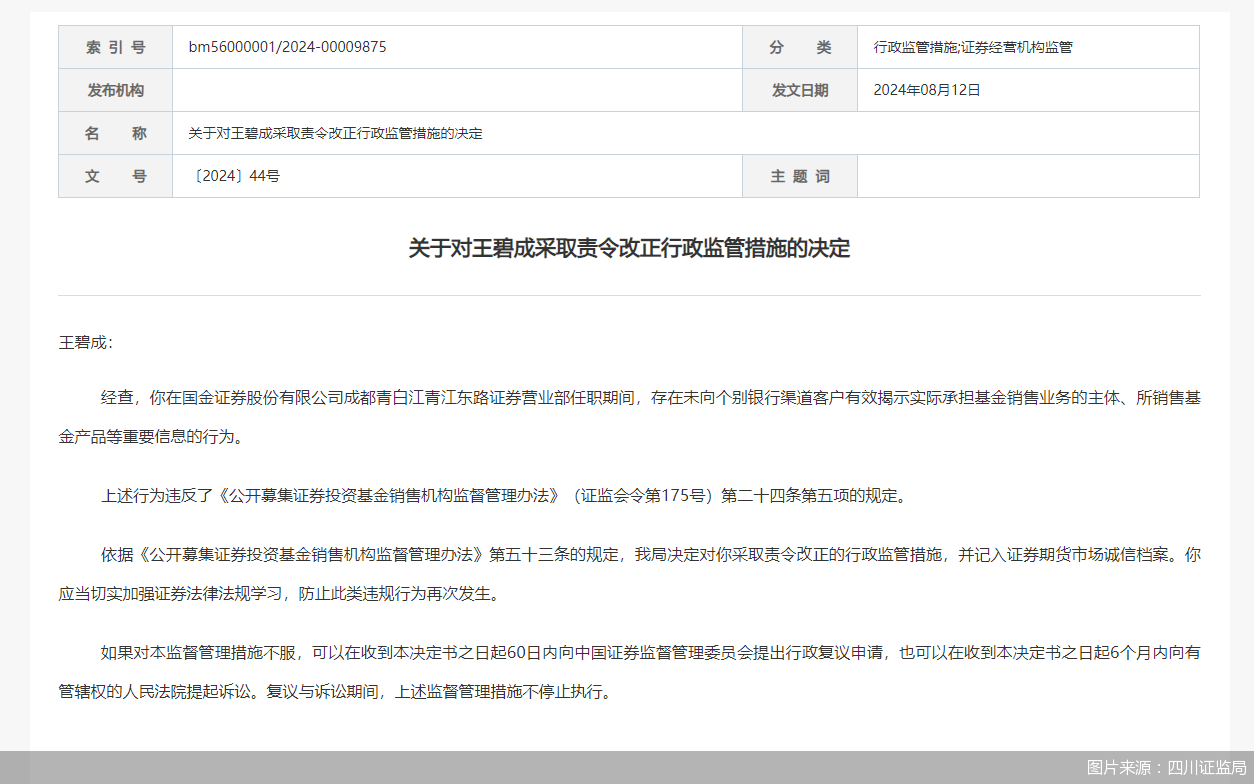Image resolution: width=1254 pixels, height=784 pixels.
Task: Click the 分类 label cell
Action: click(800, 47)
